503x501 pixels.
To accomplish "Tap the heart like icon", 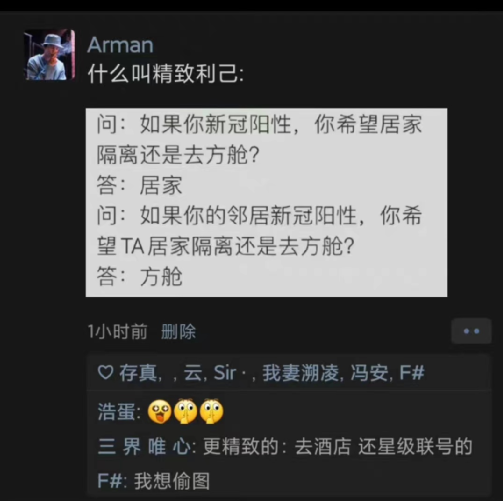I will 106,372.
